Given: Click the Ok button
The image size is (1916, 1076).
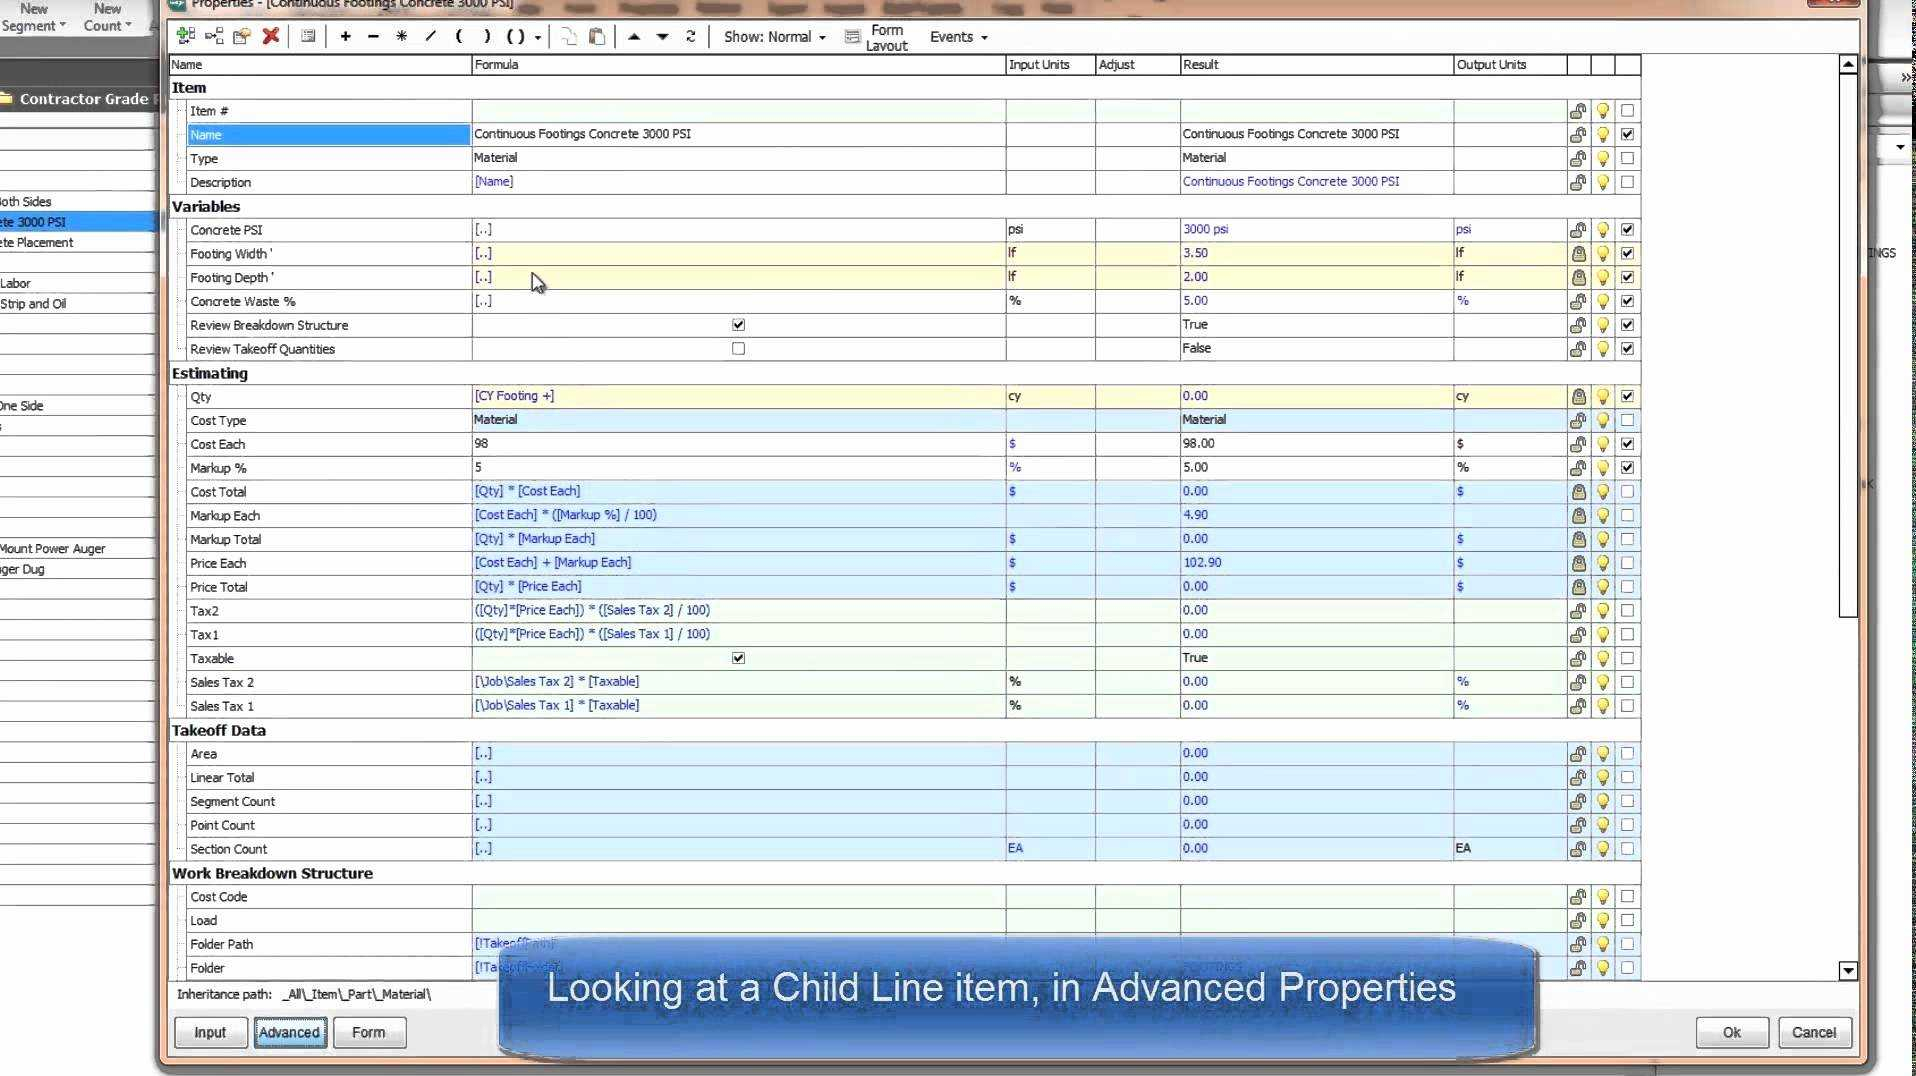Looking at the screenshot, I should [x=1732, y=1032].
